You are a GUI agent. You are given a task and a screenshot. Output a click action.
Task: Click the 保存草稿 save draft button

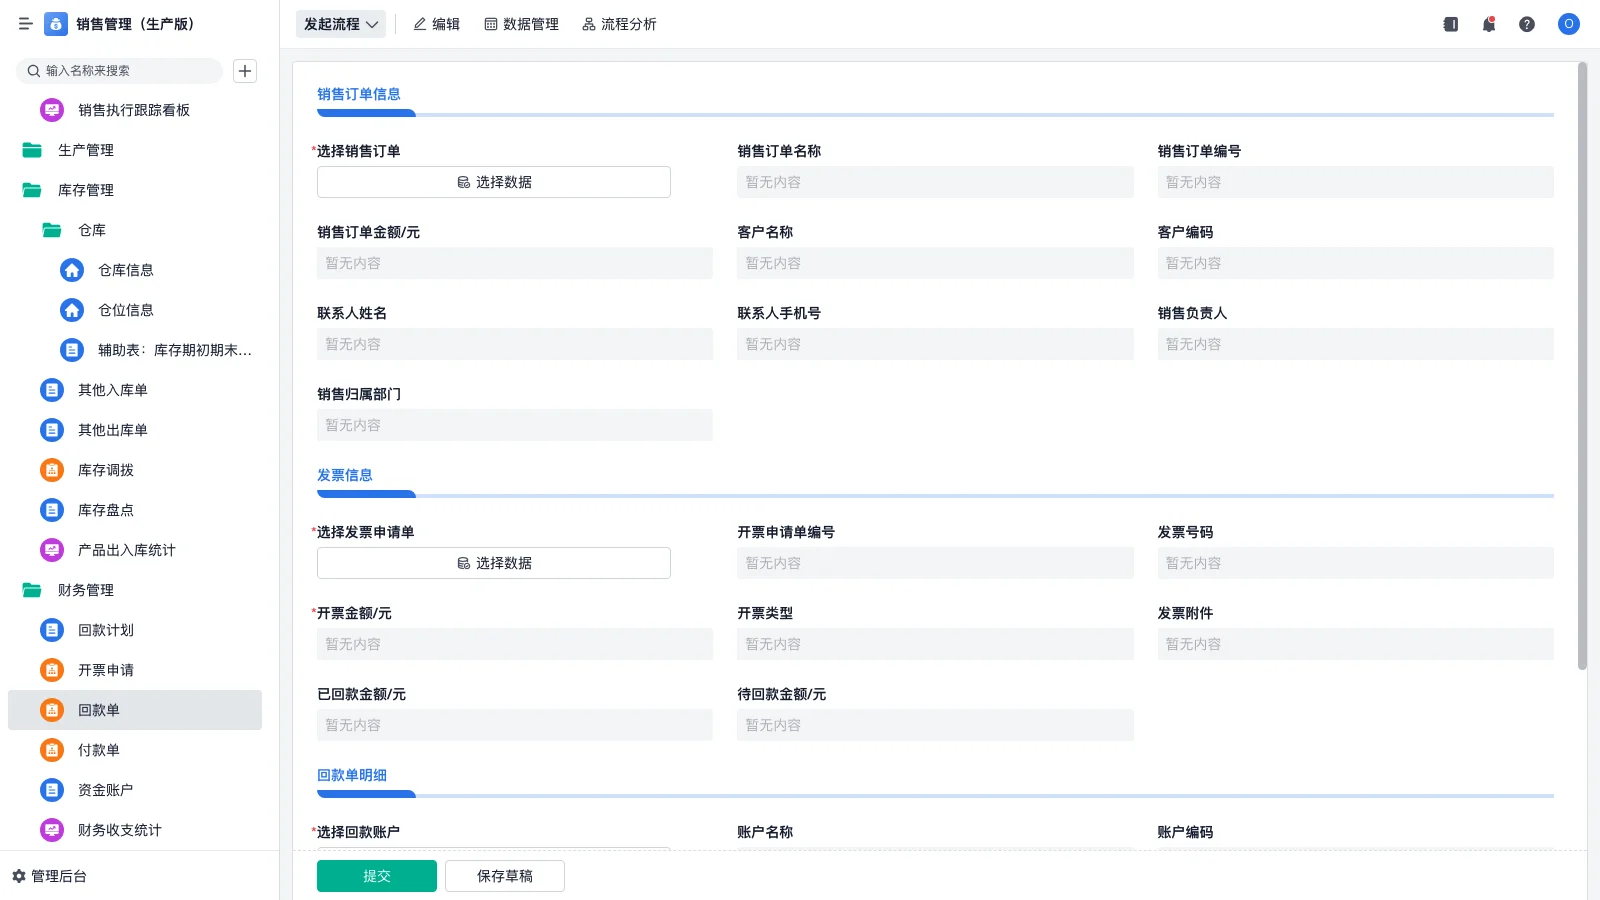tap(504, 875)
